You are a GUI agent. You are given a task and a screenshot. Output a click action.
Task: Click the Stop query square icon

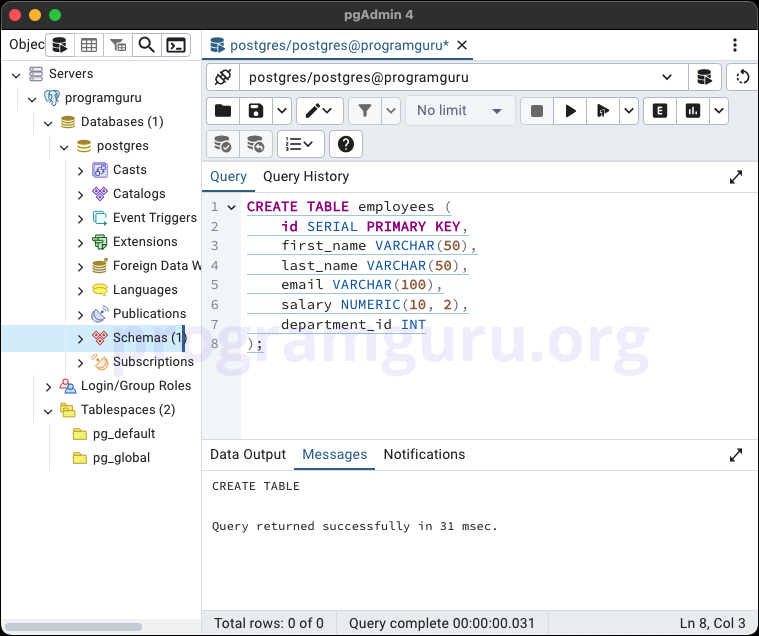[x=536, y=111]
